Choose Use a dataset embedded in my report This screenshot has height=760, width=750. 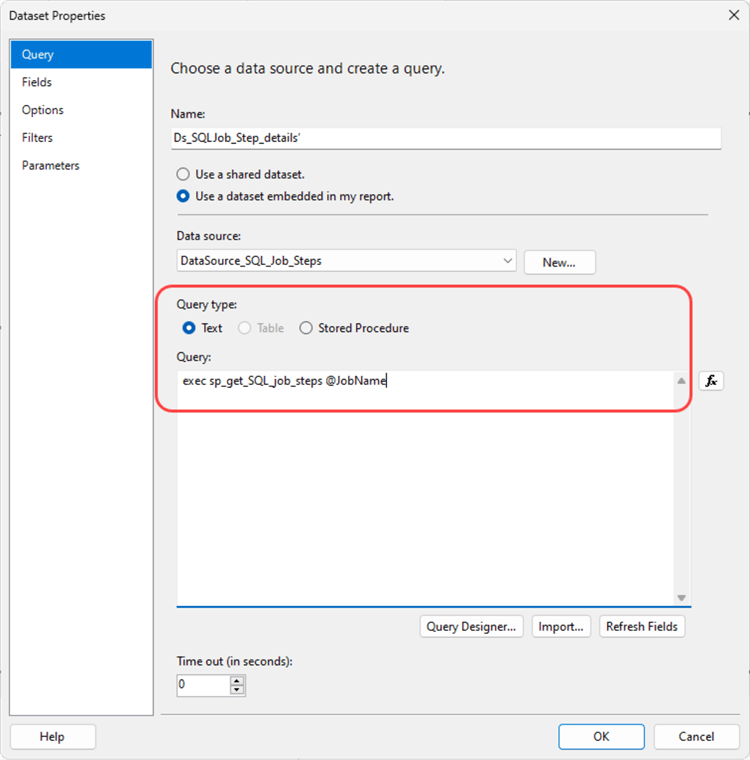(183, 196)
